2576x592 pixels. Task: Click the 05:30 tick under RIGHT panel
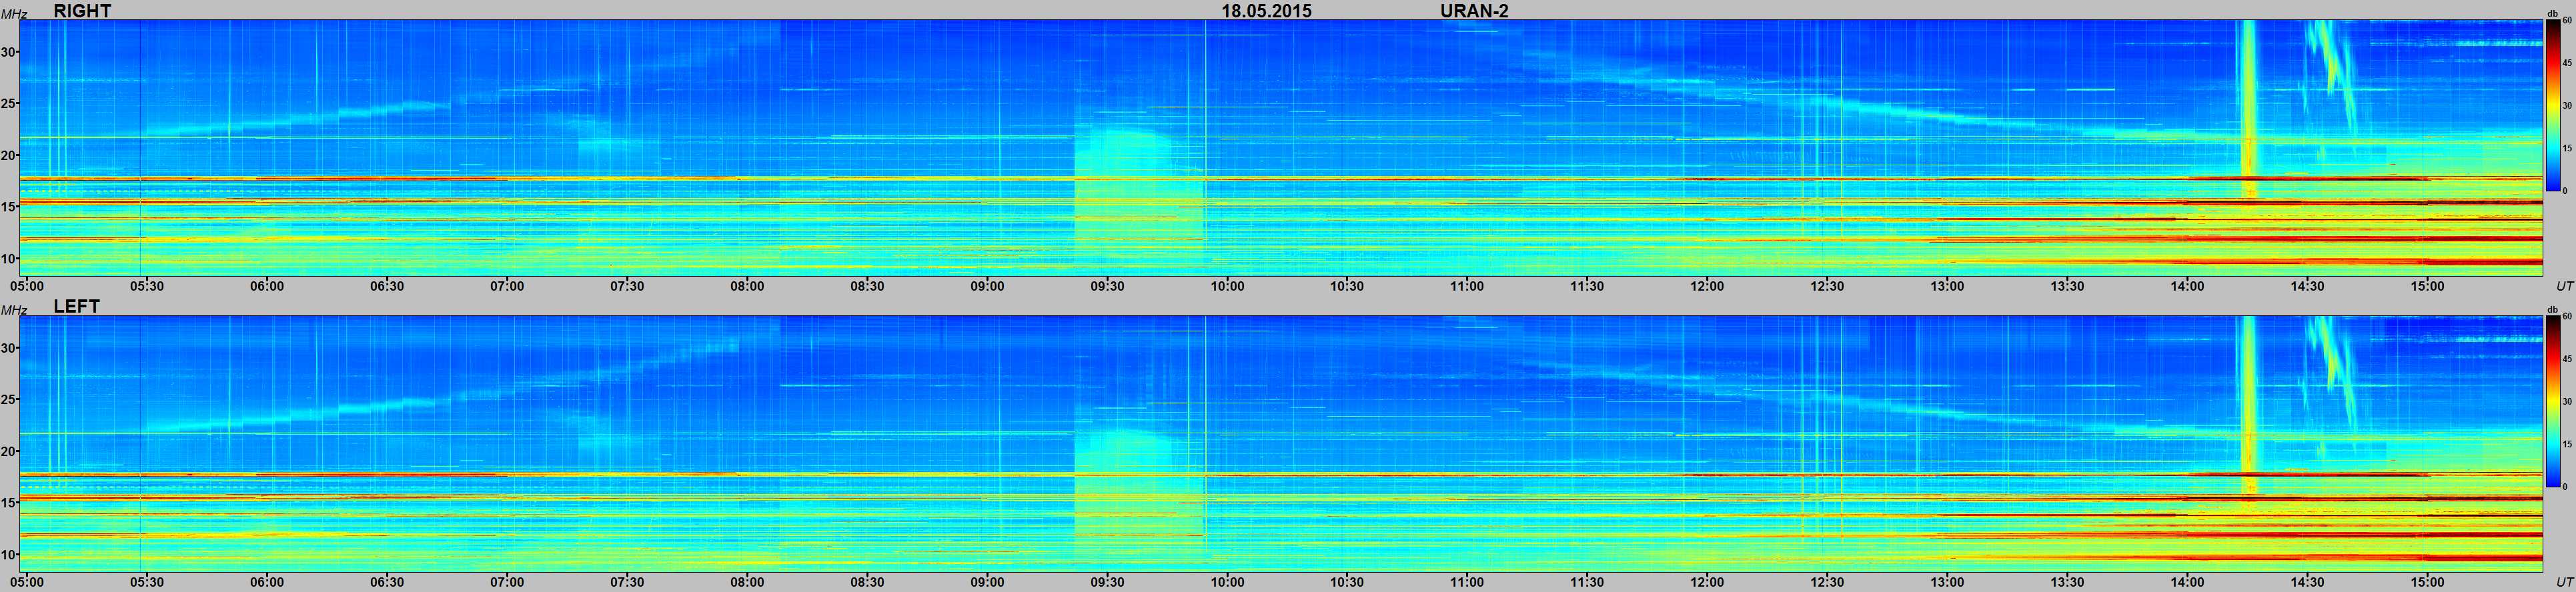click(147, 286)
